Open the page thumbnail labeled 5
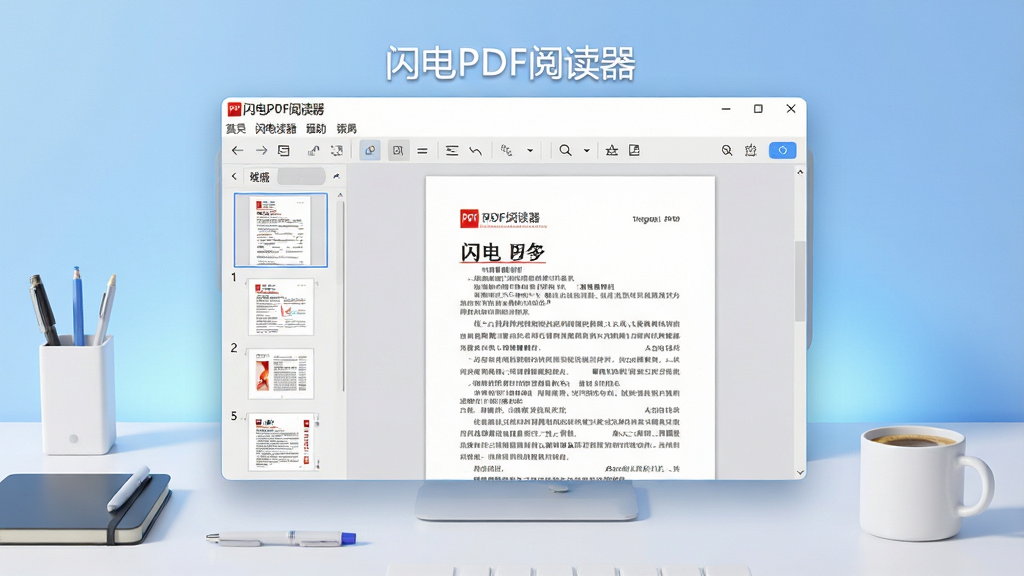The width and height of the screenshot is (1024, 576). pyautogui.click(x=283, y=442)
